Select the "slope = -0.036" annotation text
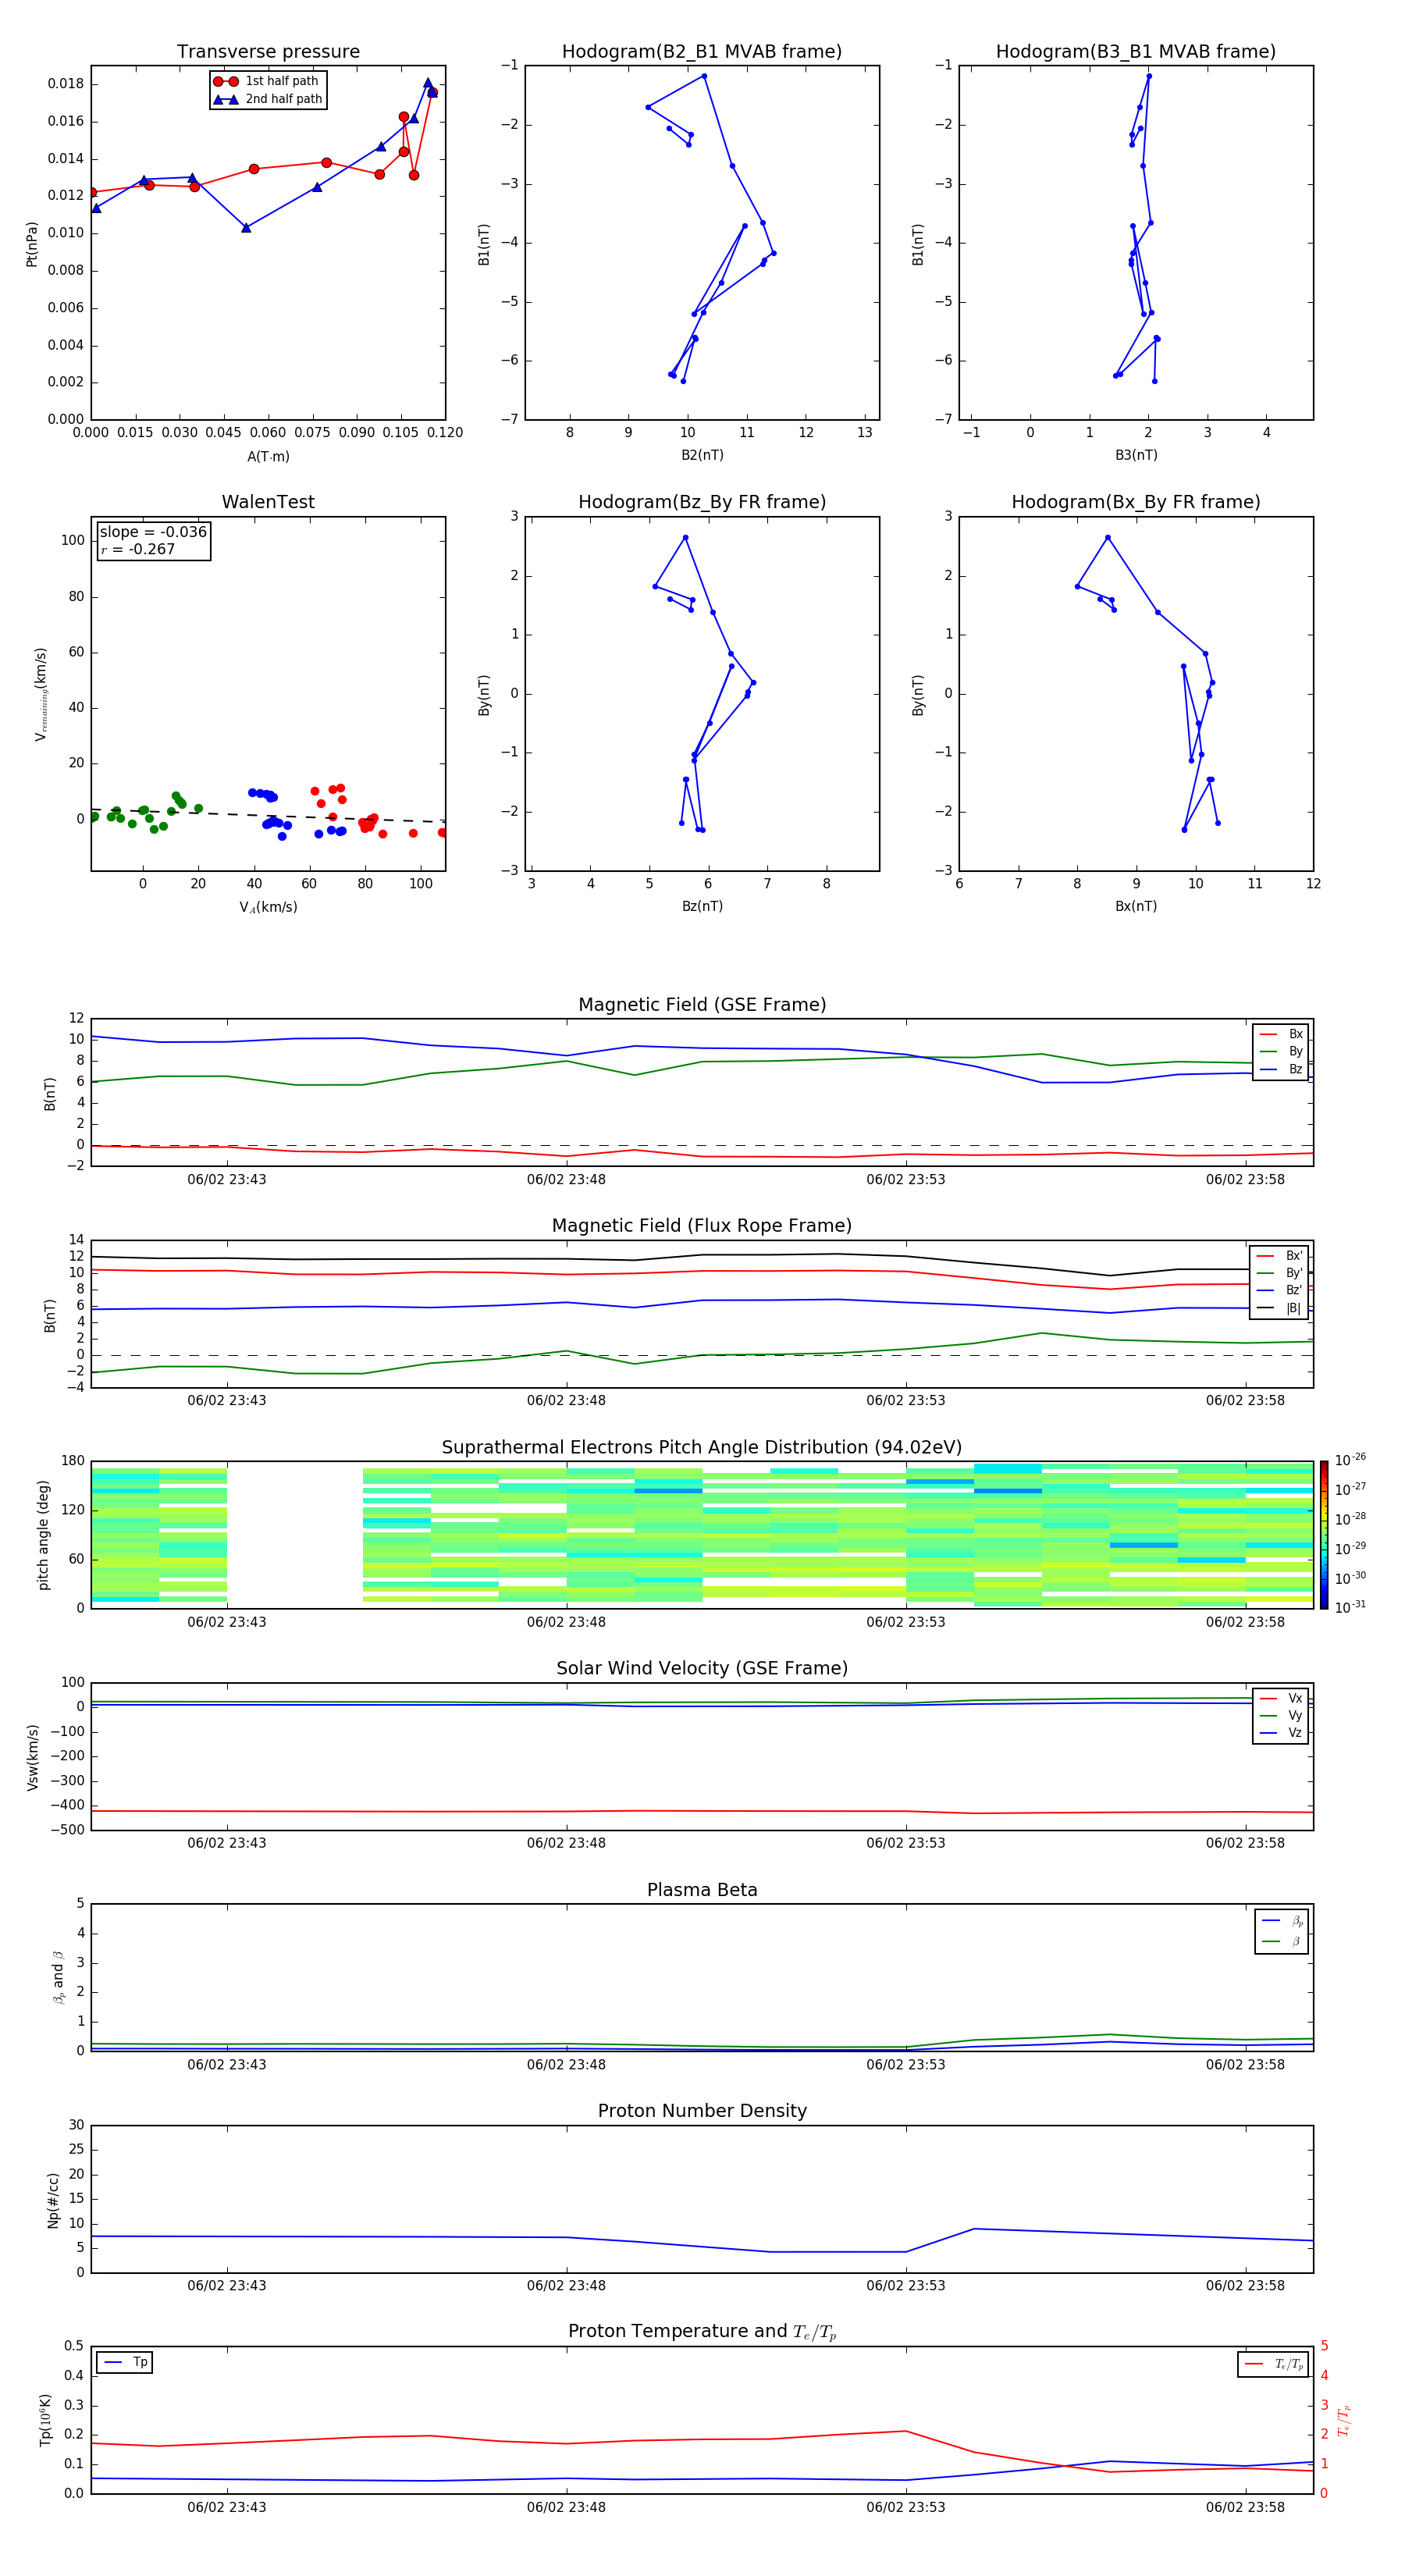The width and height of the screenshot is (1405, 2576). click(153, 532)
